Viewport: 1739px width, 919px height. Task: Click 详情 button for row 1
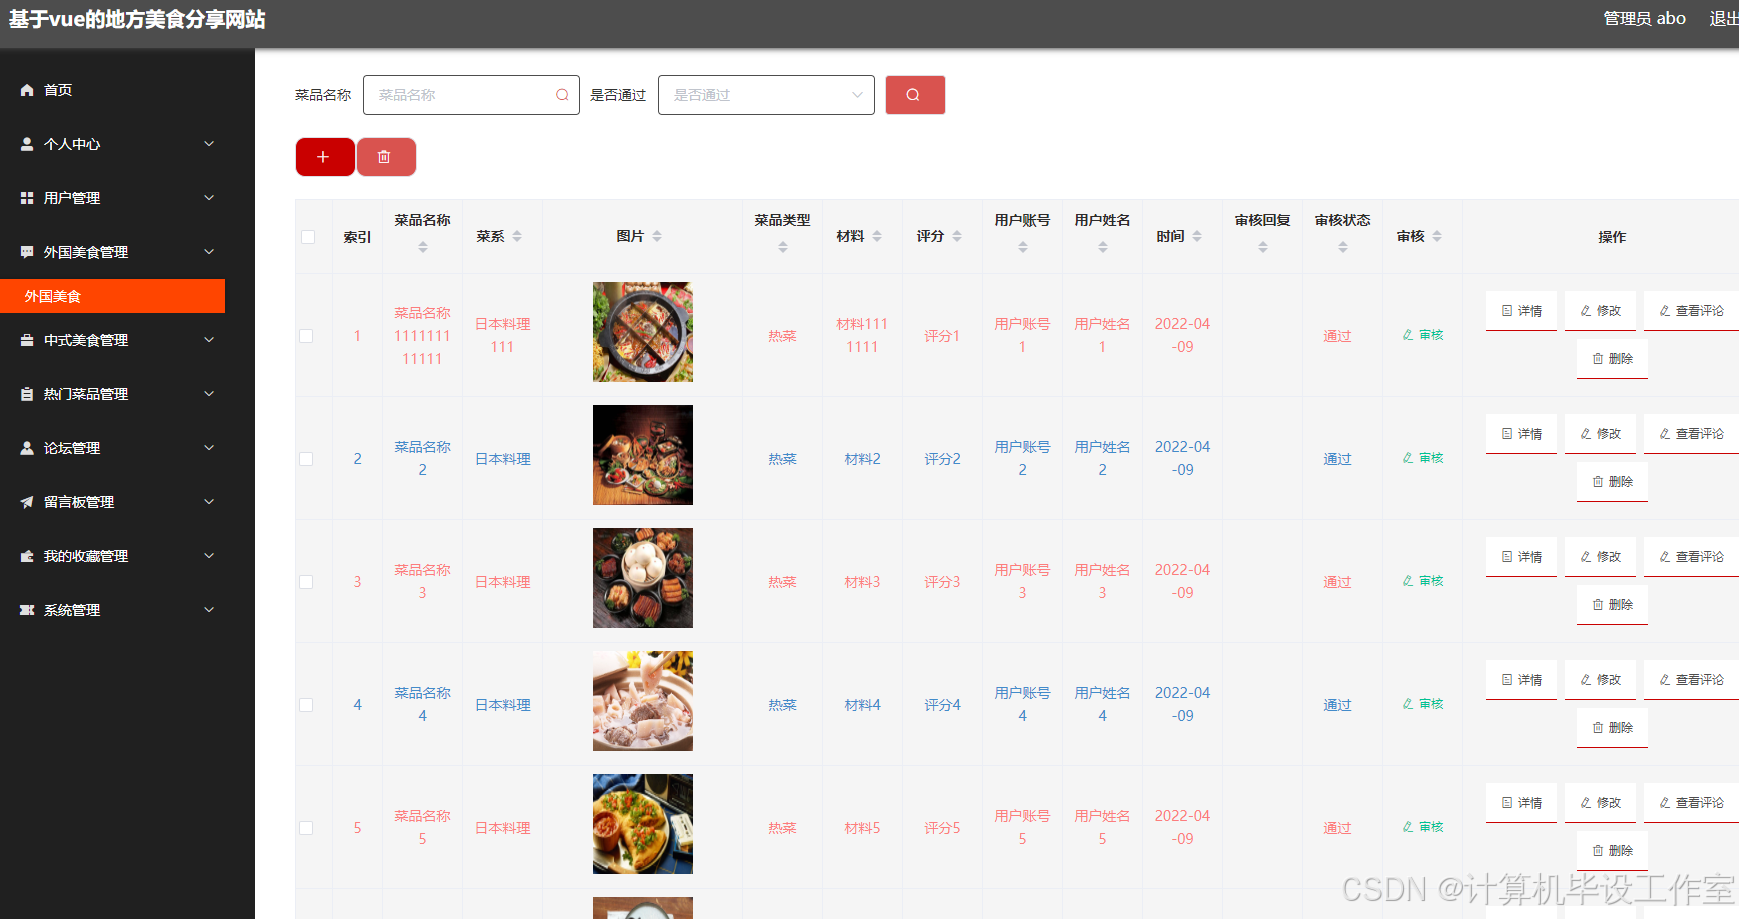pos(1521,311)
